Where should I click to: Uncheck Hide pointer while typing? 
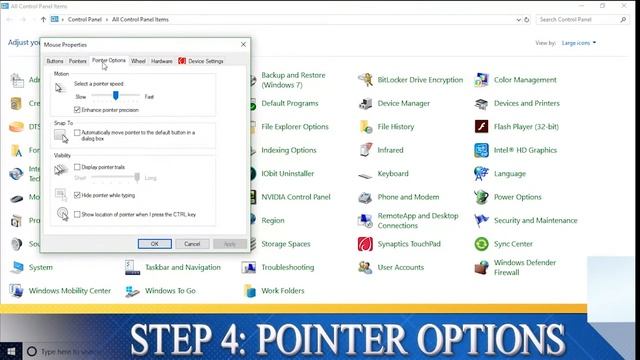click(x=77, y=195)
